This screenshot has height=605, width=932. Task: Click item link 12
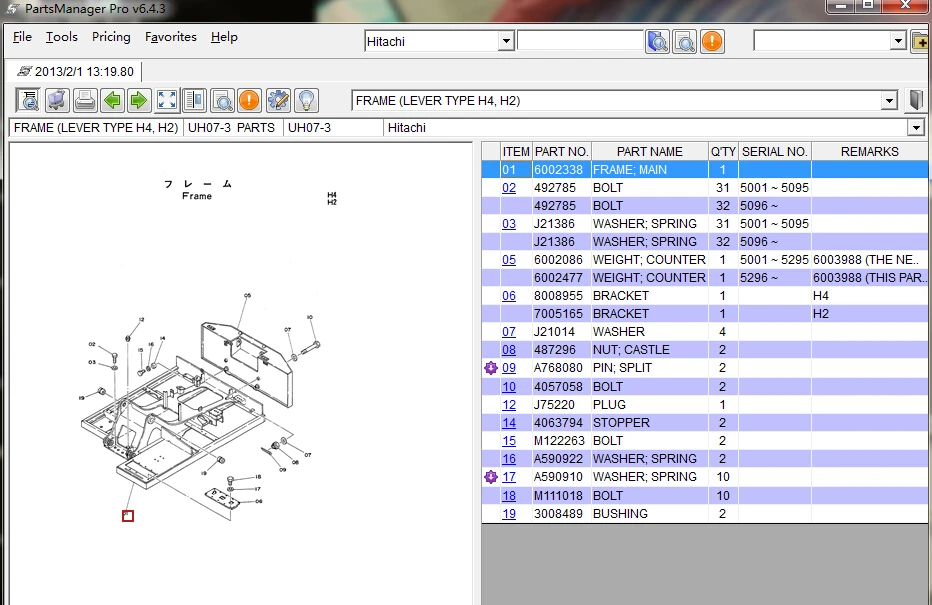click(509, 405)
